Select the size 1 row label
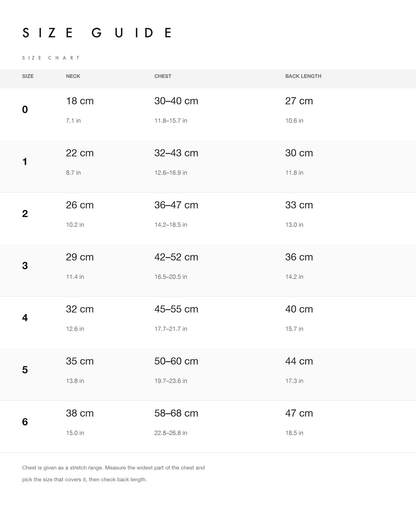This screenshot has width=416, height=508. [x=25, y=162]
